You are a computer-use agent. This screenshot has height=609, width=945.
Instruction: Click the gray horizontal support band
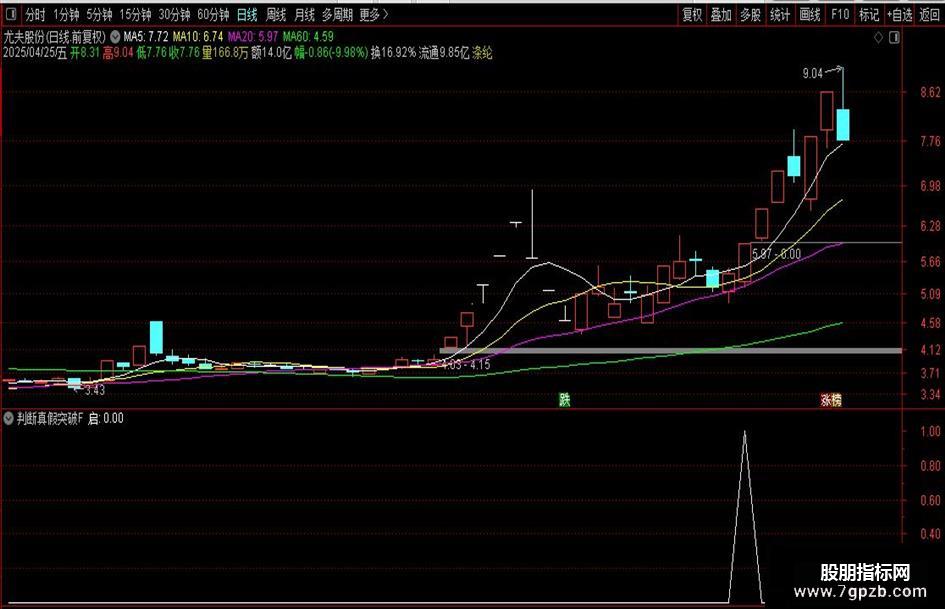[671, 350]
